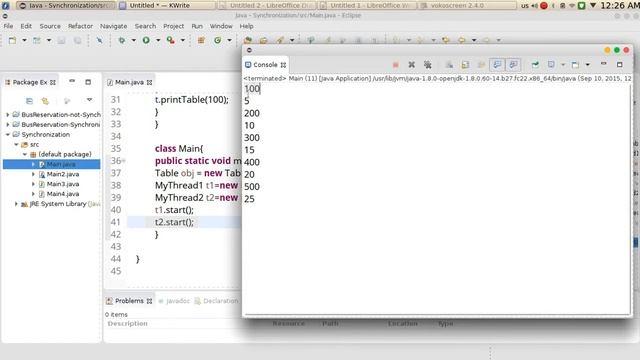Expand the BusReservation-Synchroni project

(x=8, y=124)
